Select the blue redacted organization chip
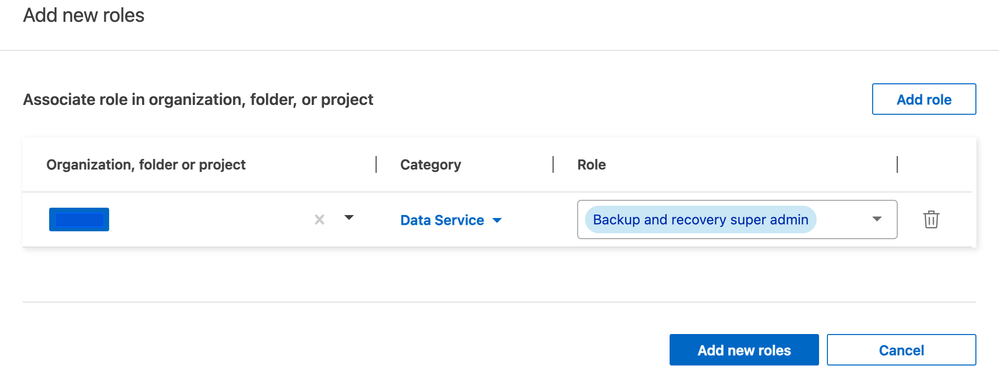This screenshot has height=379, width=999. (79, 219)
